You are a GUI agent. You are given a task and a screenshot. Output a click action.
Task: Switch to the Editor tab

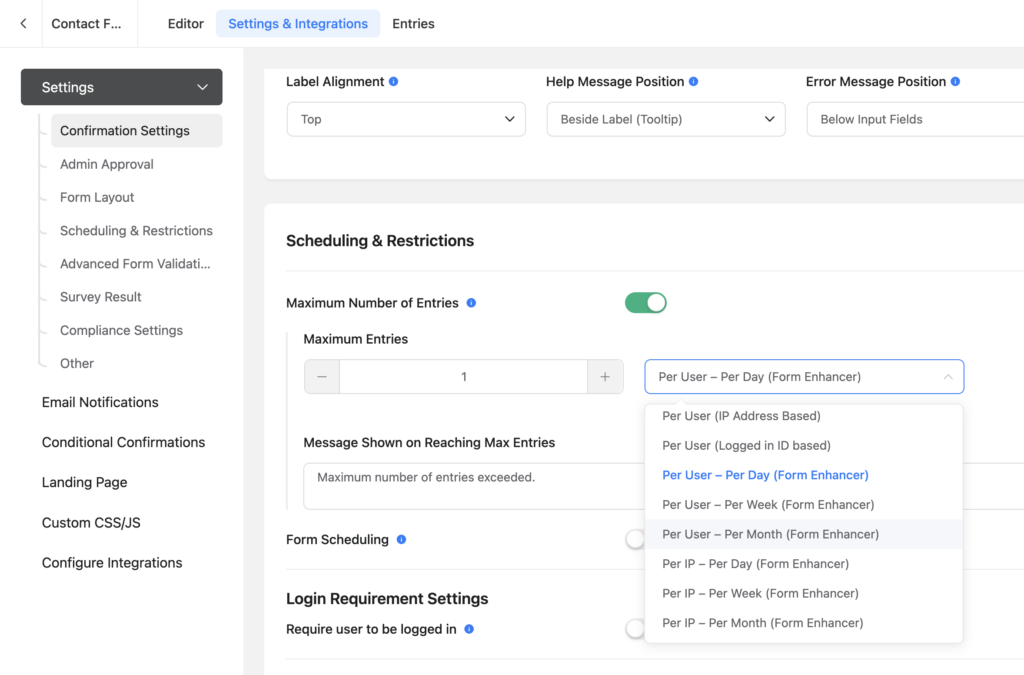[x=185, y=24]
